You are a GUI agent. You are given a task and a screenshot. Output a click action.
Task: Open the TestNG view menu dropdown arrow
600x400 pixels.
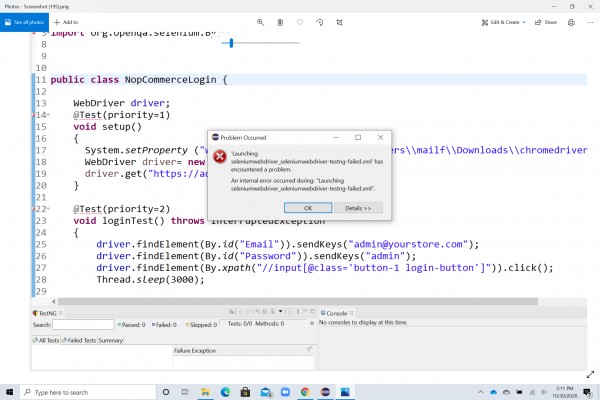coord(280,312)
